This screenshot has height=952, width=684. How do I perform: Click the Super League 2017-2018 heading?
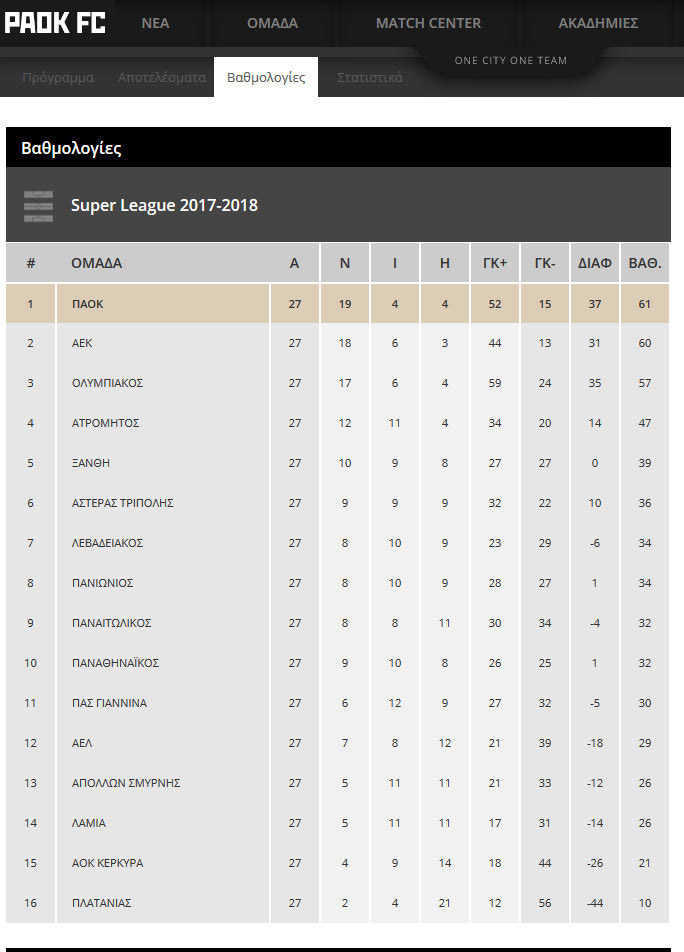164,205
